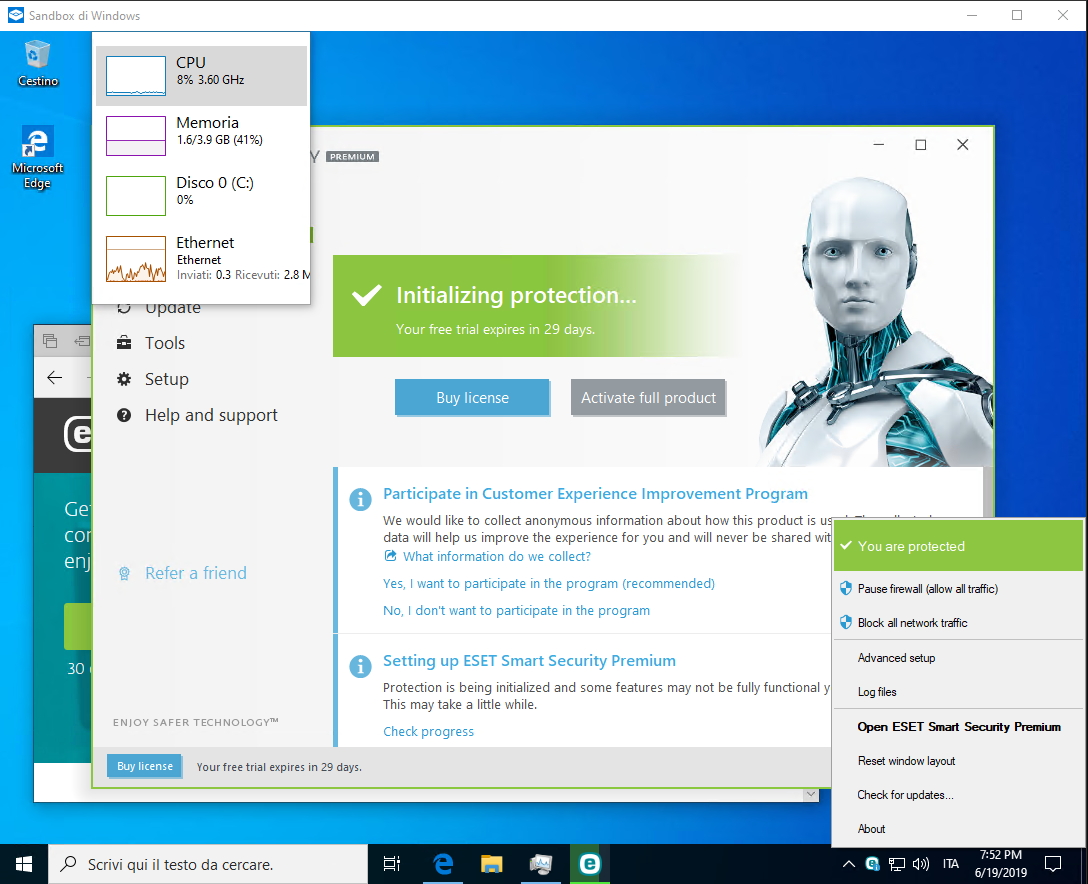The image size is (1088, 884).
Task: Select Pause firewall (allow all traffic)
Action: (x=958, y=588)
